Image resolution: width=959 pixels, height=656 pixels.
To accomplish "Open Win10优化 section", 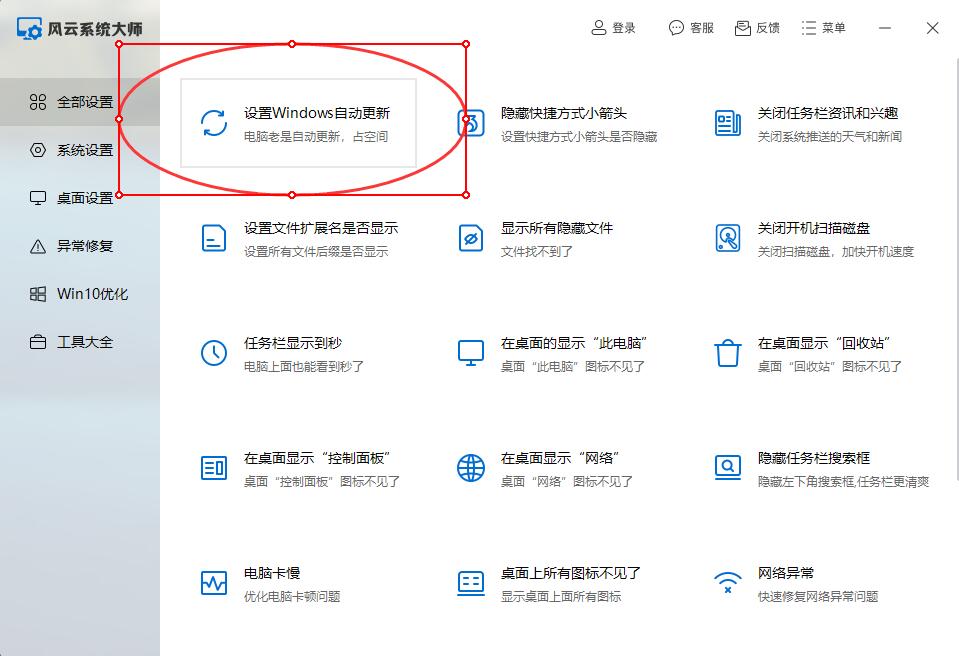I will (80, 294).
